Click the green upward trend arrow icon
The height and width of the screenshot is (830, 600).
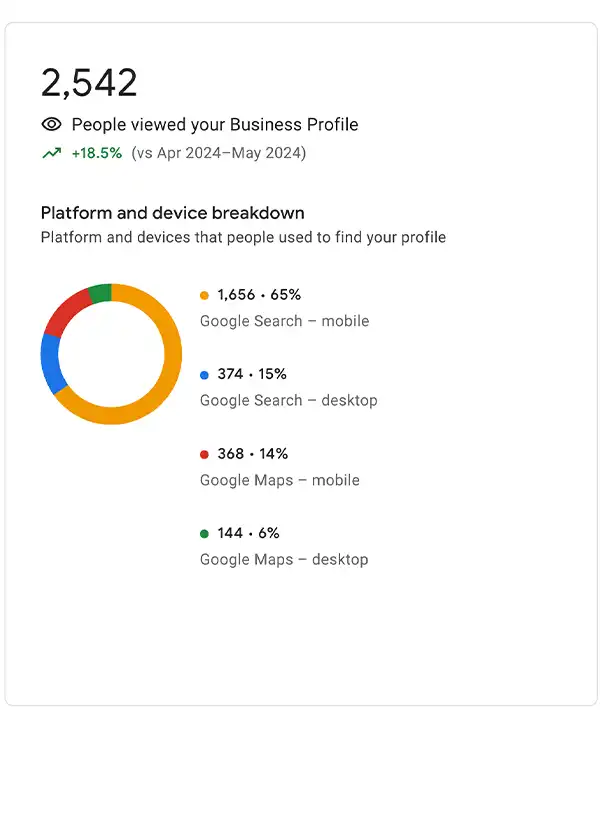[51, 153]
